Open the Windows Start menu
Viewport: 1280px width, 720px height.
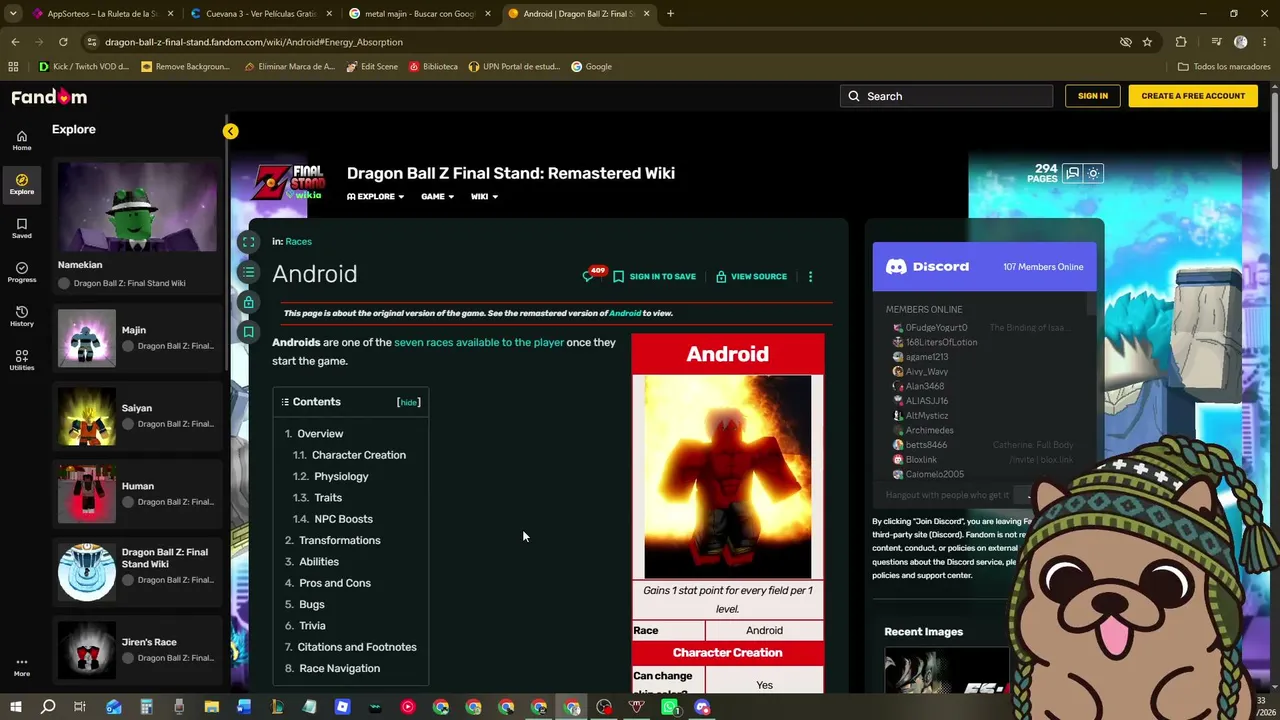[x=15, y=707]
